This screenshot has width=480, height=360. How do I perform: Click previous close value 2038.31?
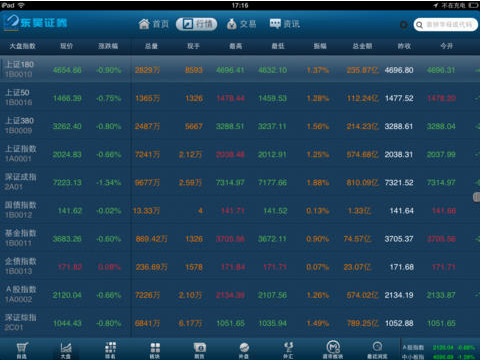pyautogui.click(x=399, y=154)
